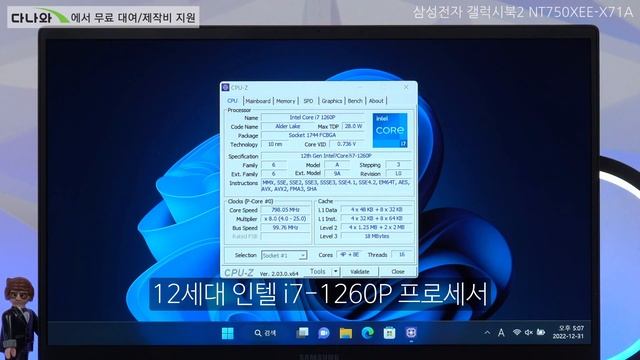Switch to the Bench tab
Viewport: 640px width, 360px height.
click(x=355, y=101)
